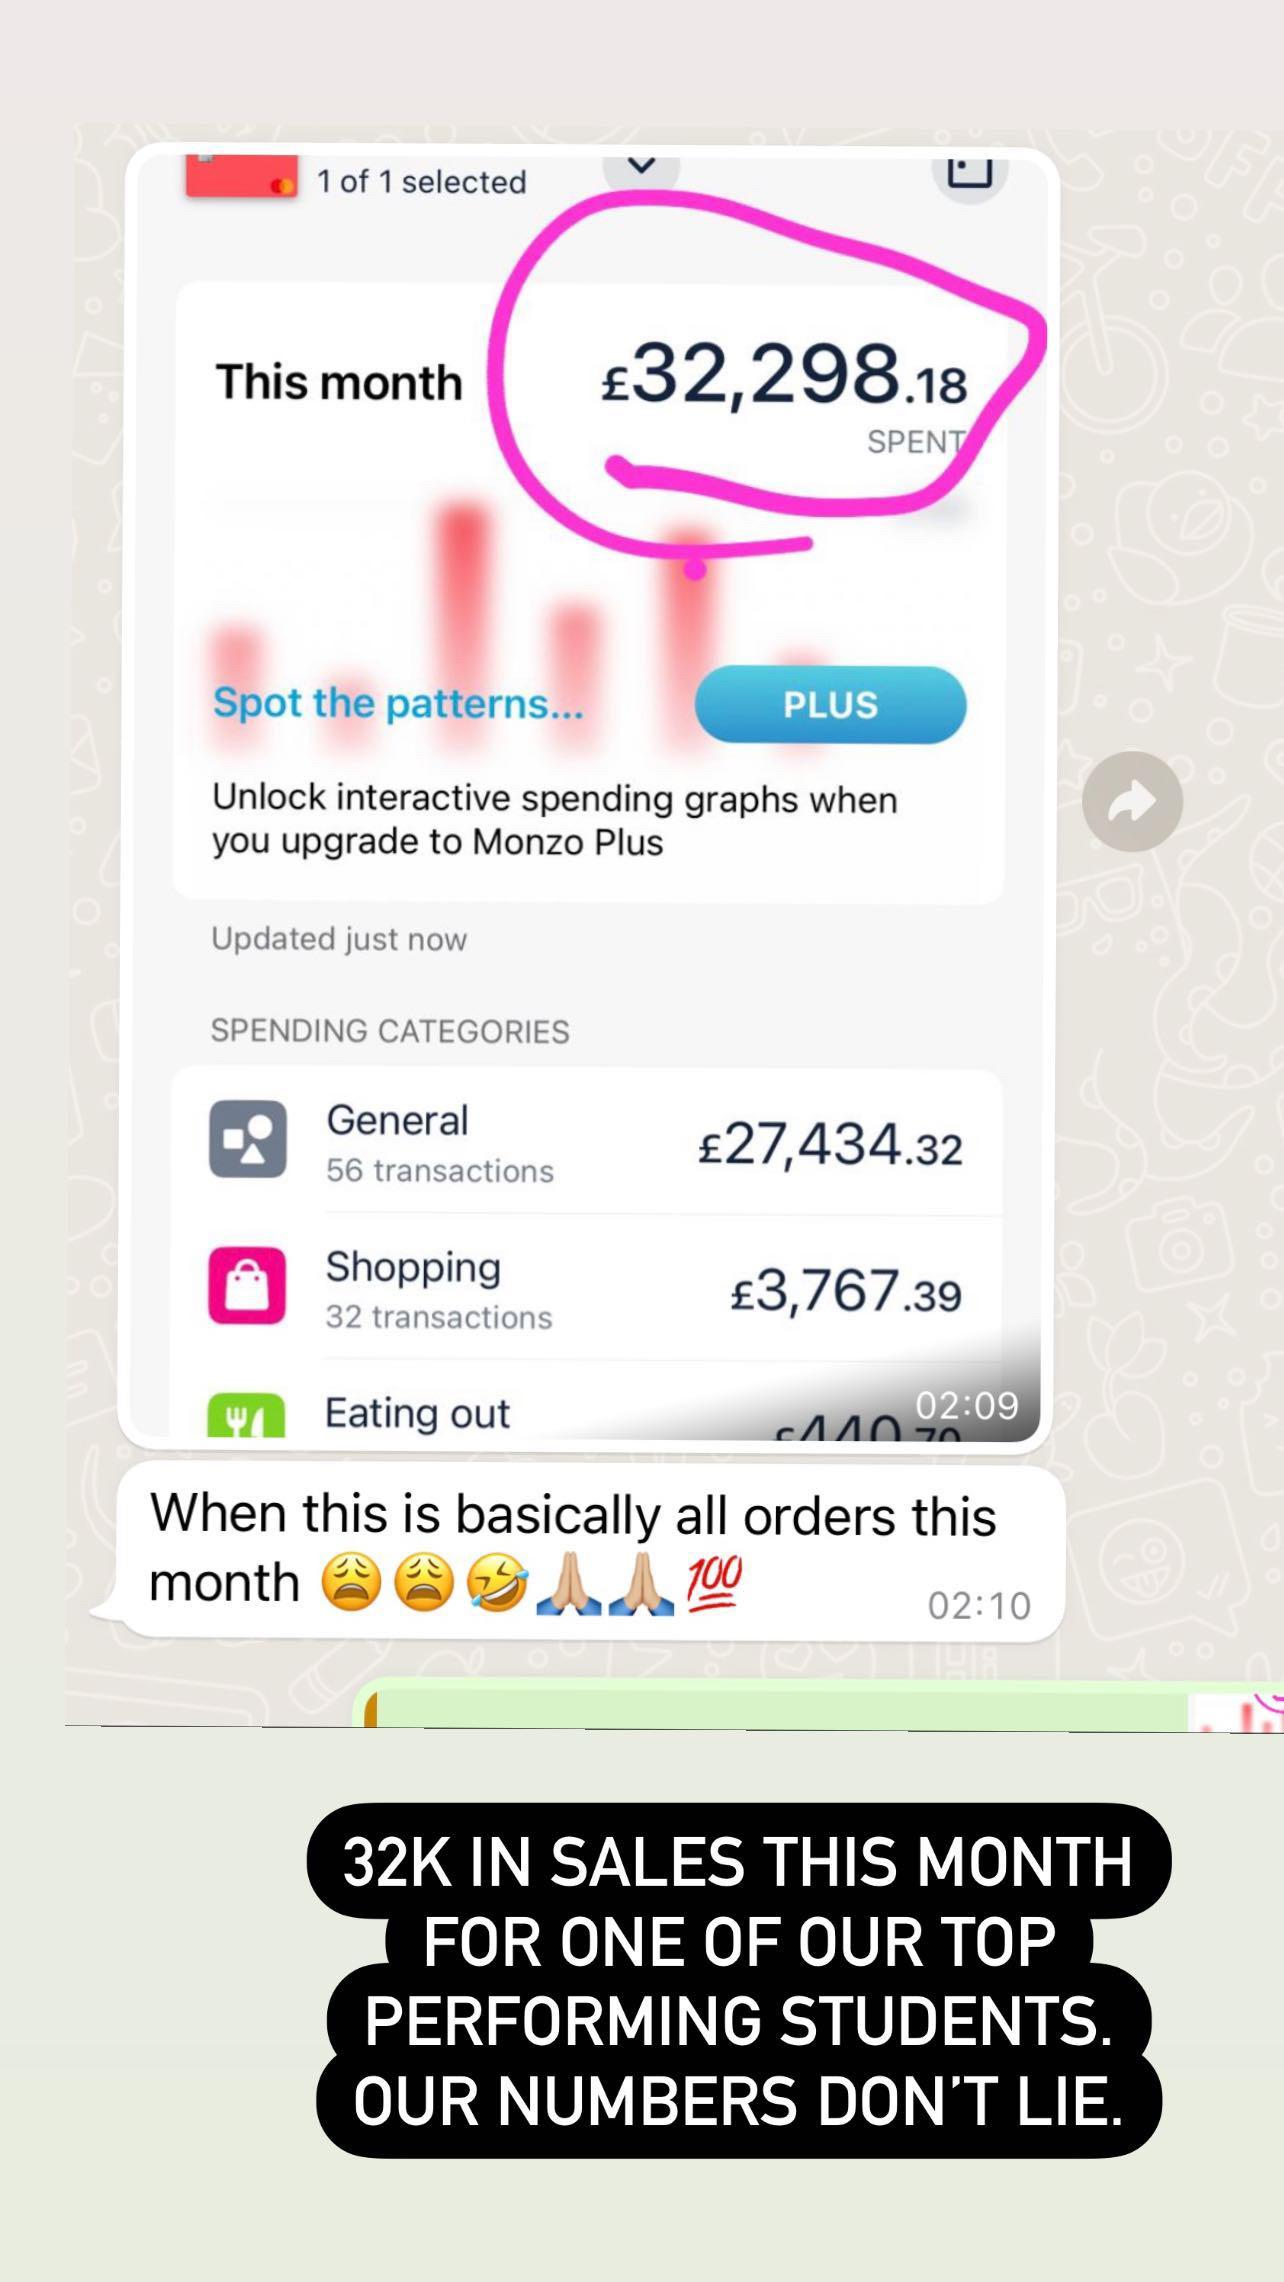Open the General 56 transactions row
The height and width of the screenshot is (2282, 1284).
tap(586, 1142)
